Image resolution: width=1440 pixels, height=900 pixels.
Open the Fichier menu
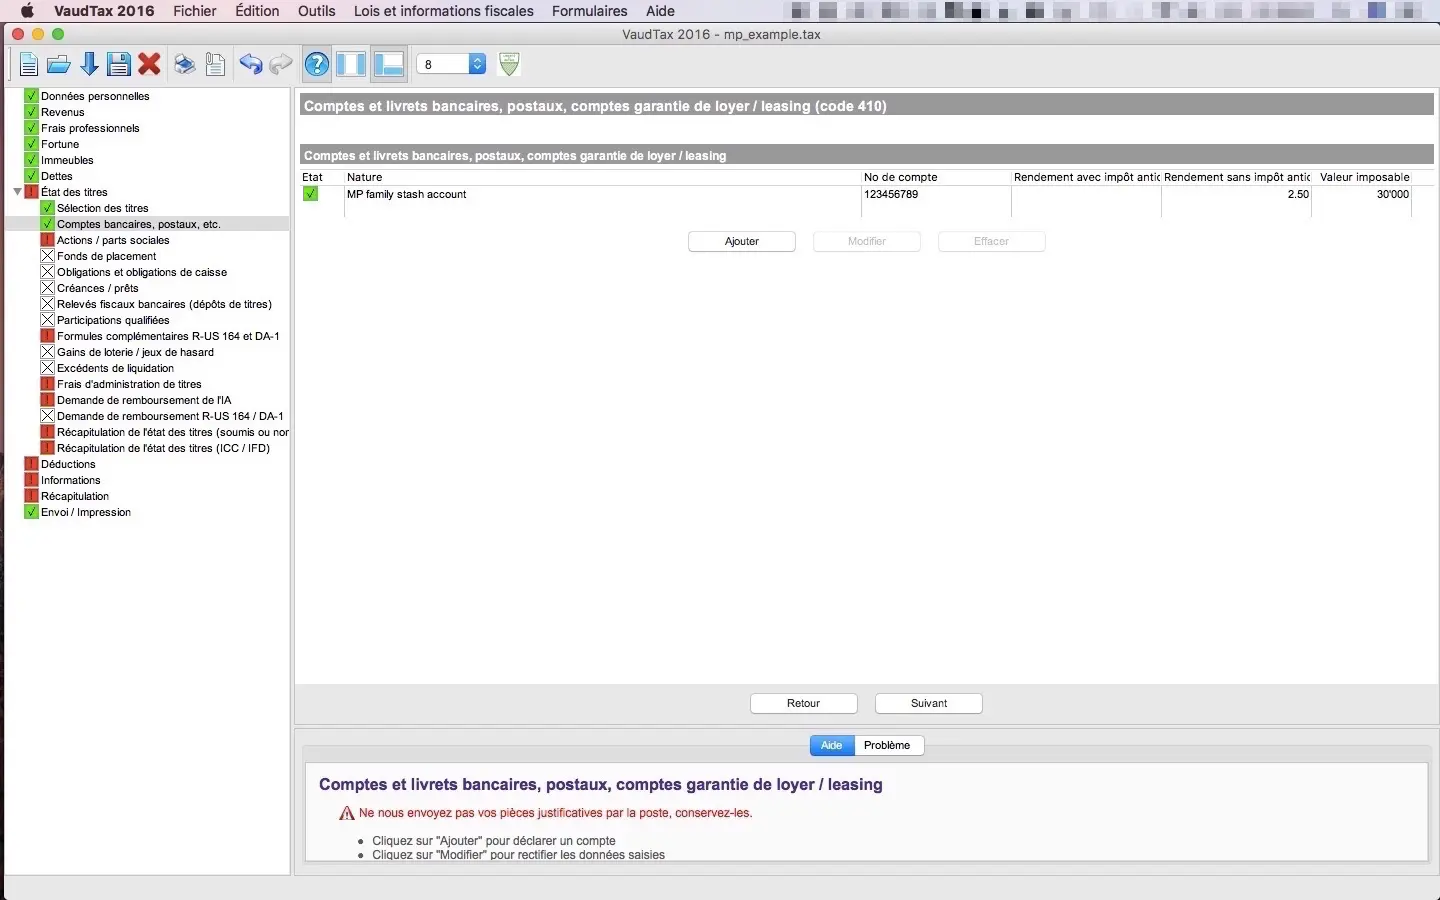[x=195, y=11]
